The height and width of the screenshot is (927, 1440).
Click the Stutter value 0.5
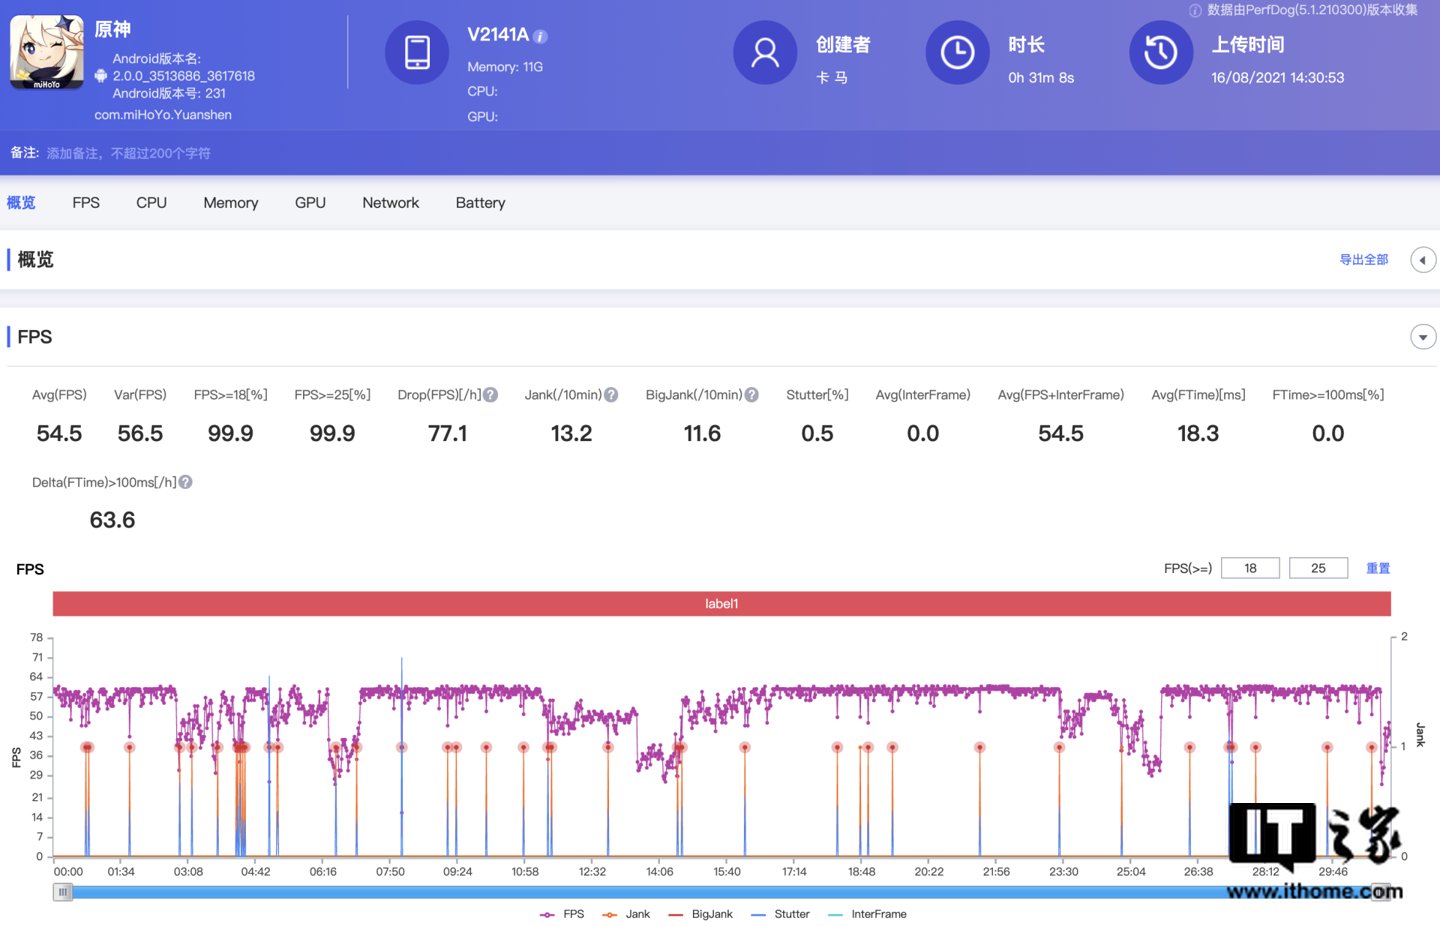click(817, 433)
